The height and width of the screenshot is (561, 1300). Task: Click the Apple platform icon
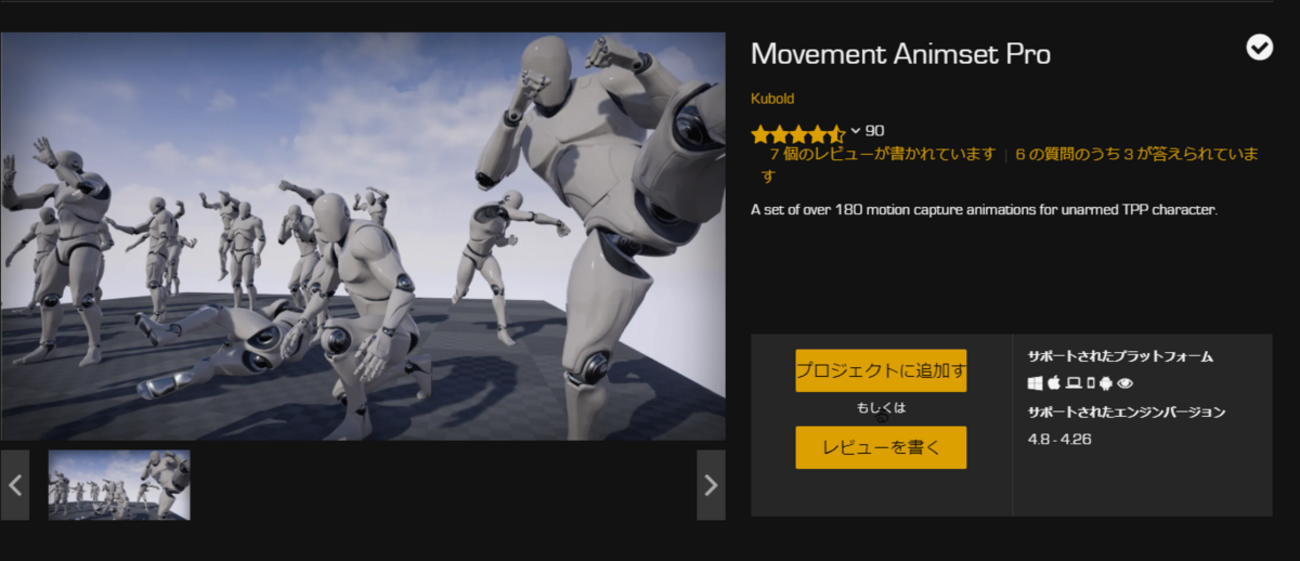1054,383
